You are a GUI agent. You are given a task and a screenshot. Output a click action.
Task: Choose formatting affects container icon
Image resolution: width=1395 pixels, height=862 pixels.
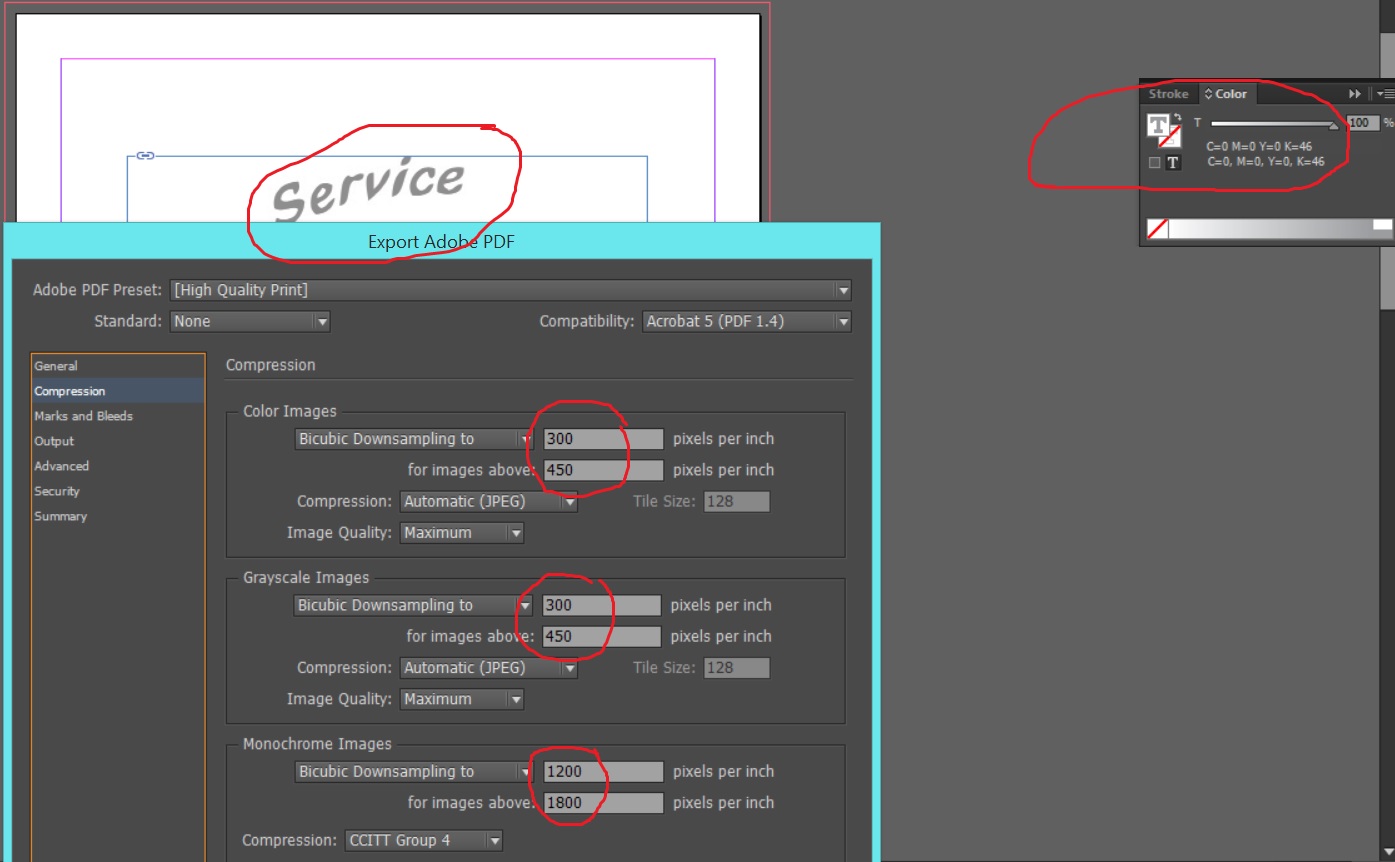[x=1155, y=163]
